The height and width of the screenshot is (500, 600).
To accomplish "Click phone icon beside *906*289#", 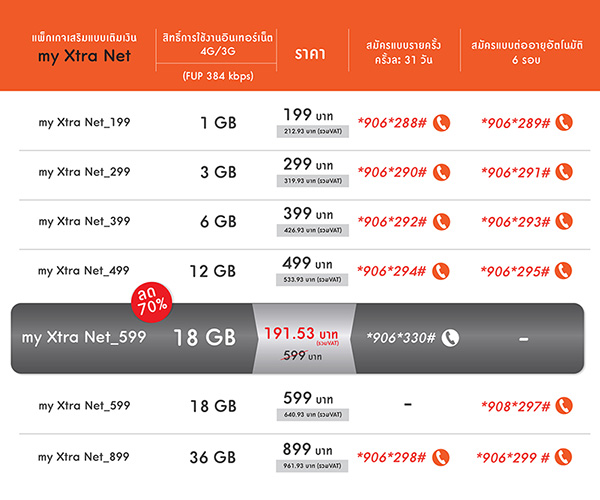I will 565,123.
